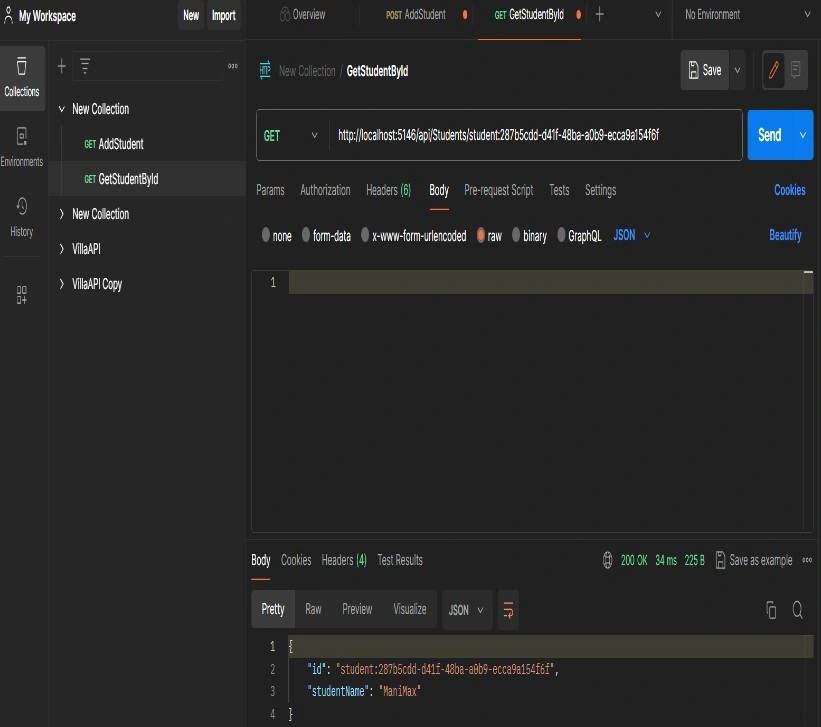Open the response Headers (4) tab

pyautogui.click(x=344, y=560)
